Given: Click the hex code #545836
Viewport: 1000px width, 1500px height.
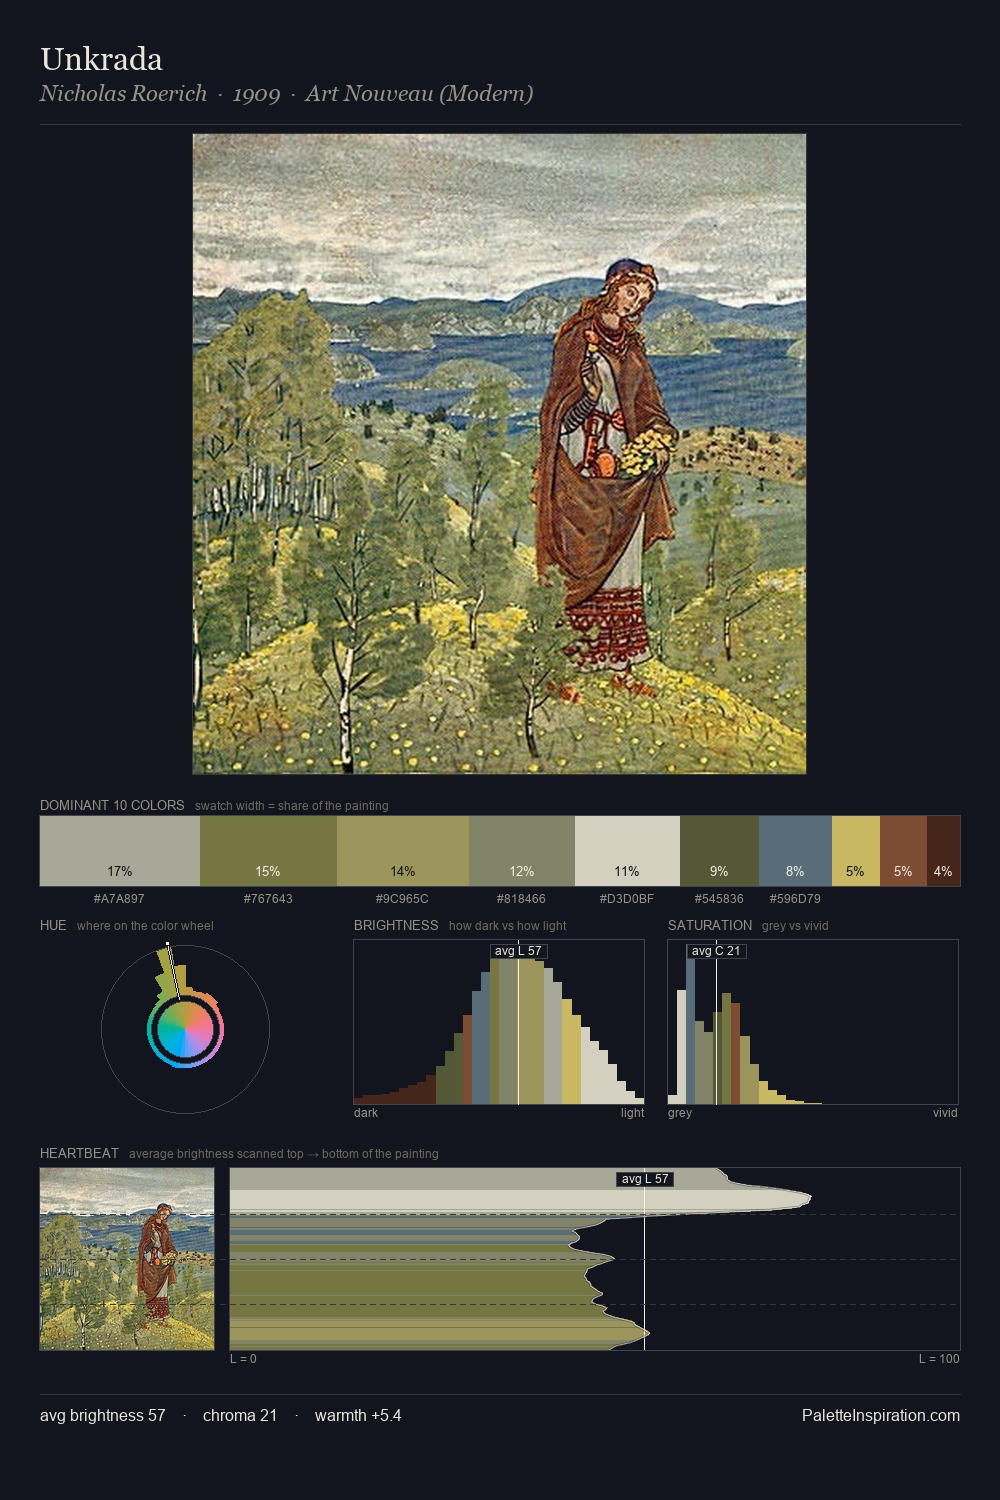Looking at the screenshot, I should click(719, 899).
